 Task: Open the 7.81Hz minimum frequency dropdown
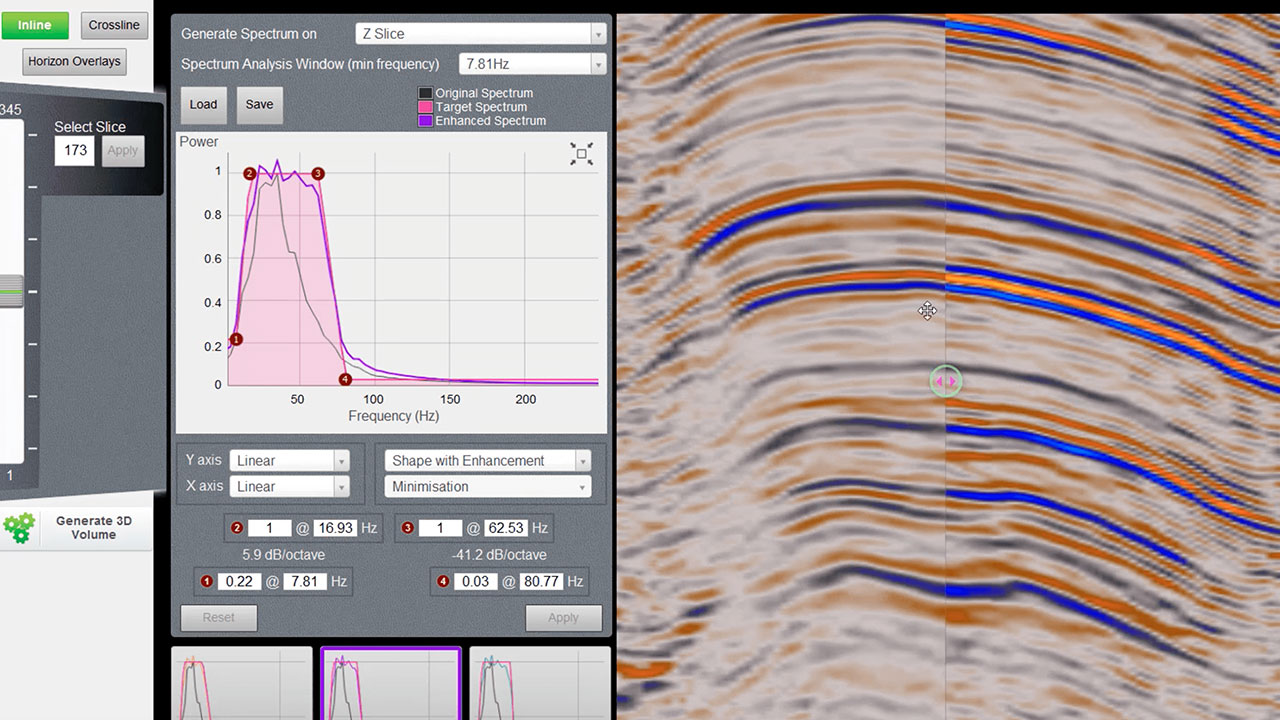pos(532,64)
